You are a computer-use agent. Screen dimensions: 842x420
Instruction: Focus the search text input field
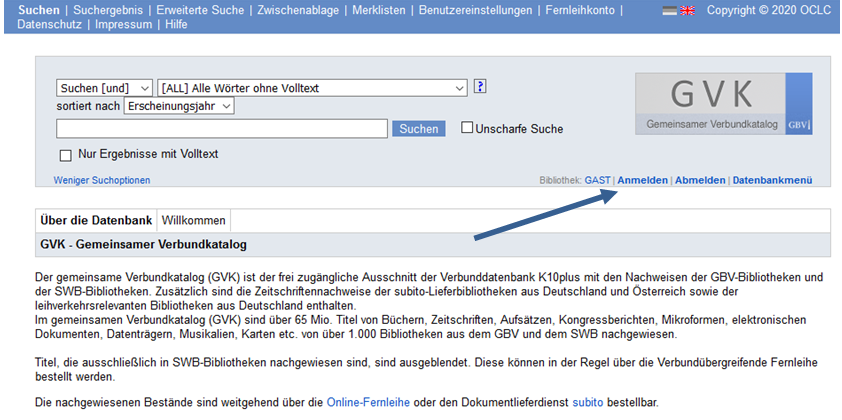pos(222,129)
